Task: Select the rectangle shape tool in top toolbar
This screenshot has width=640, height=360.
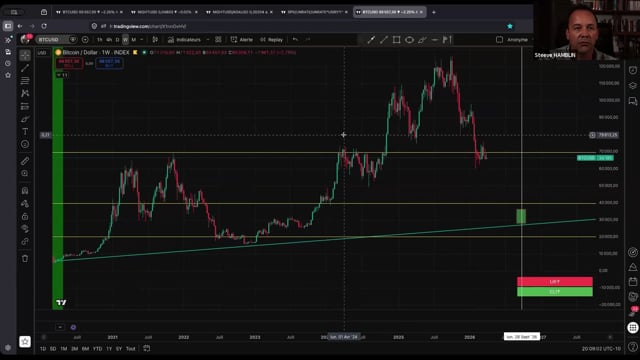Action: 396,40
